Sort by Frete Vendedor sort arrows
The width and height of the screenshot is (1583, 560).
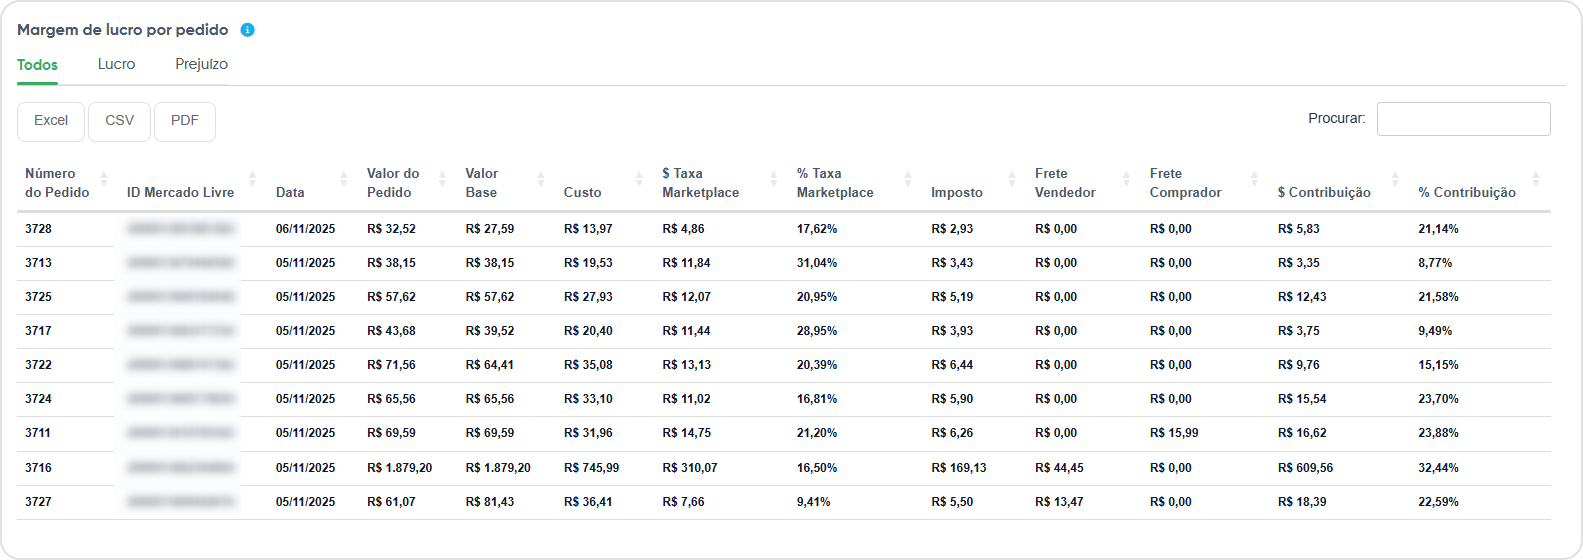point(1127,179)
